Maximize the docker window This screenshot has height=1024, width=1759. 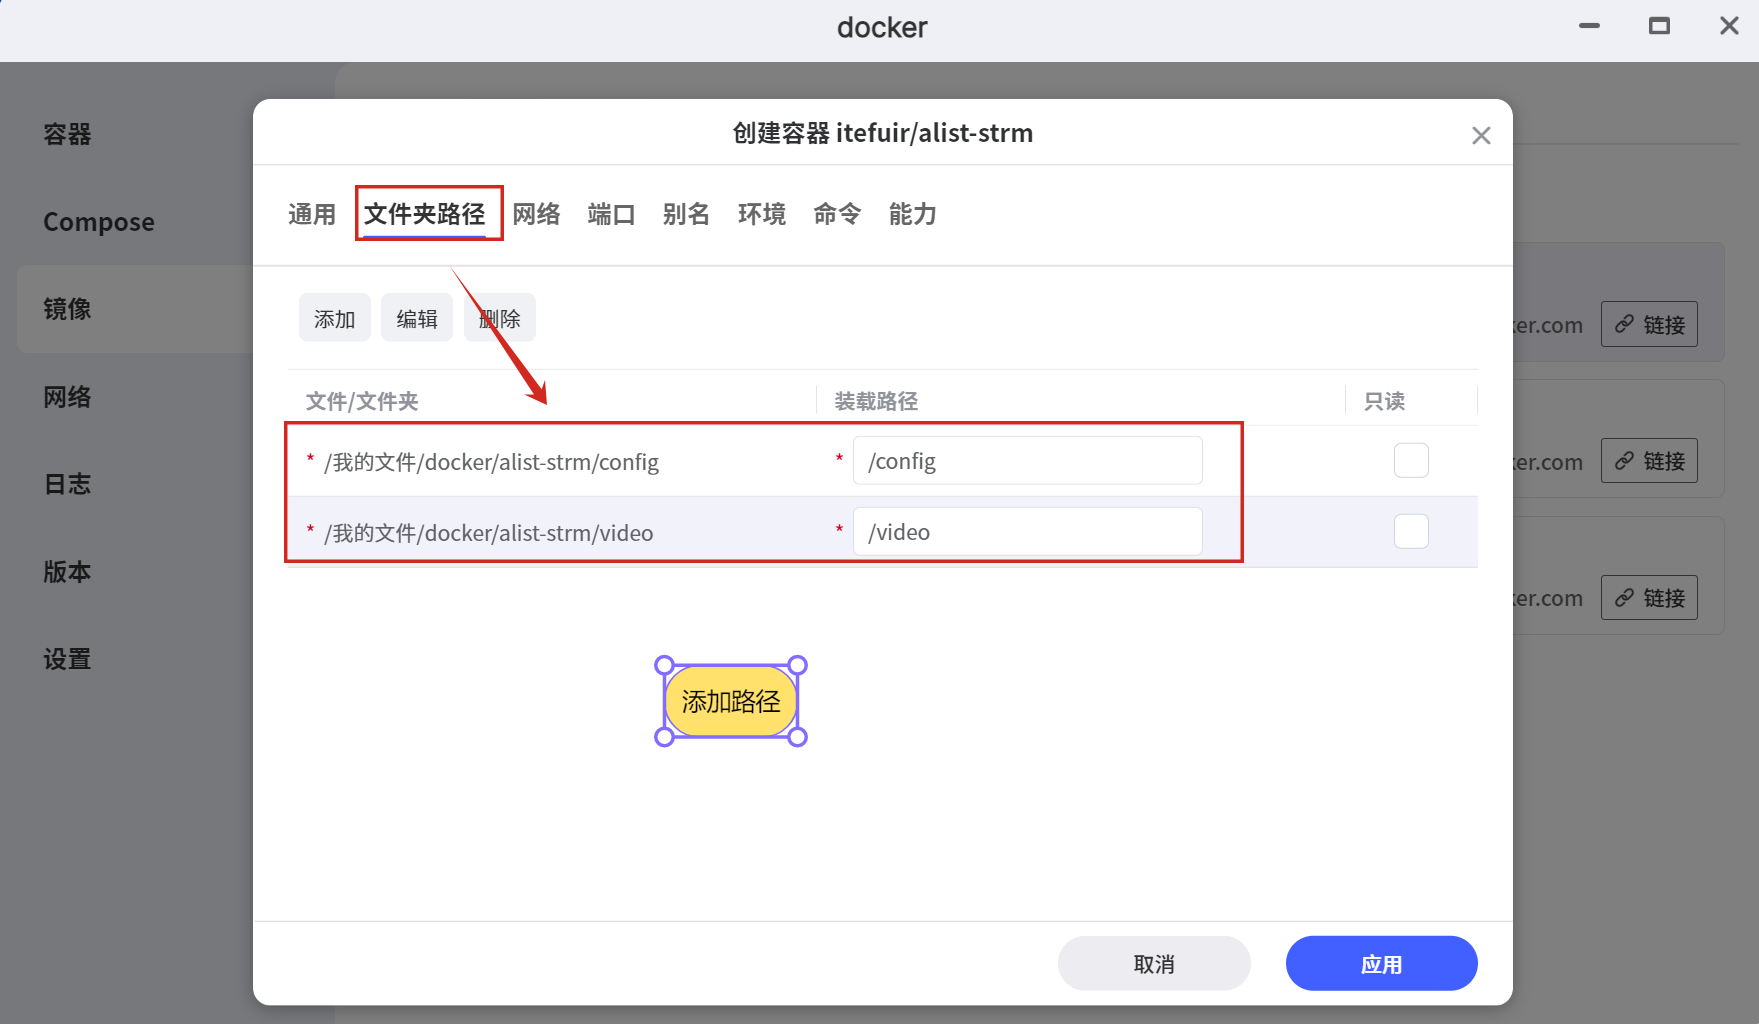tap(1659, 27)
